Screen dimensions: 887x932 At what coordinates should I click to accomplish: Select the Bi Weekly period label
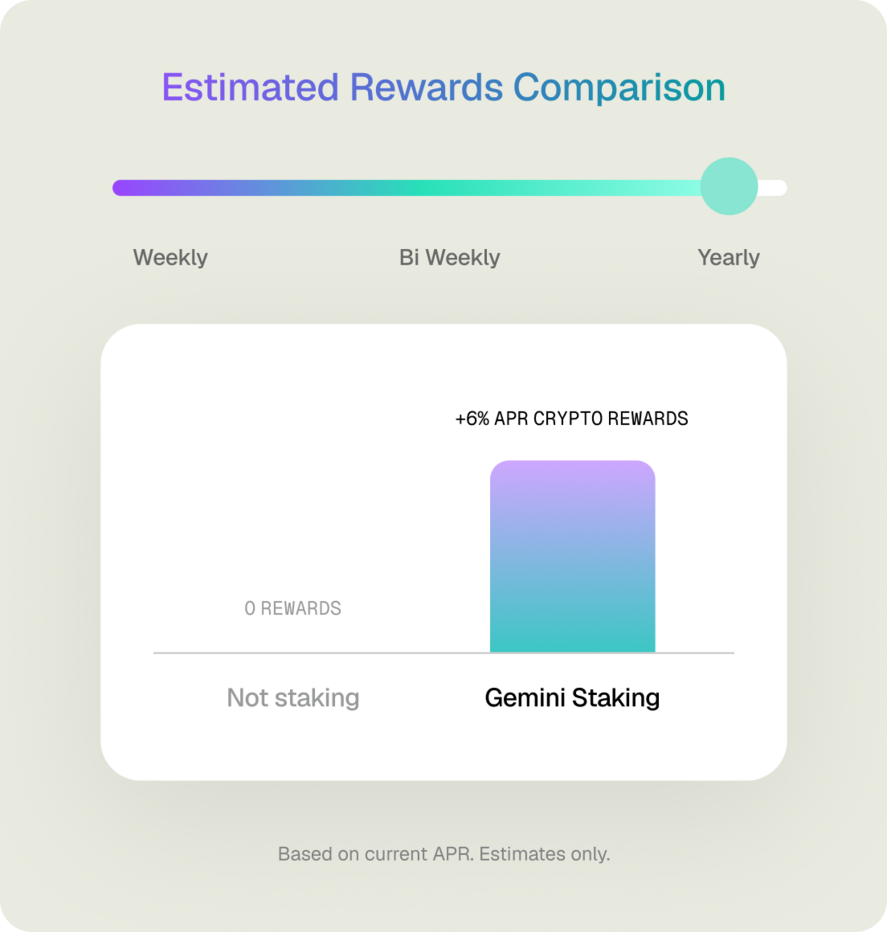[x=449, y=258]
